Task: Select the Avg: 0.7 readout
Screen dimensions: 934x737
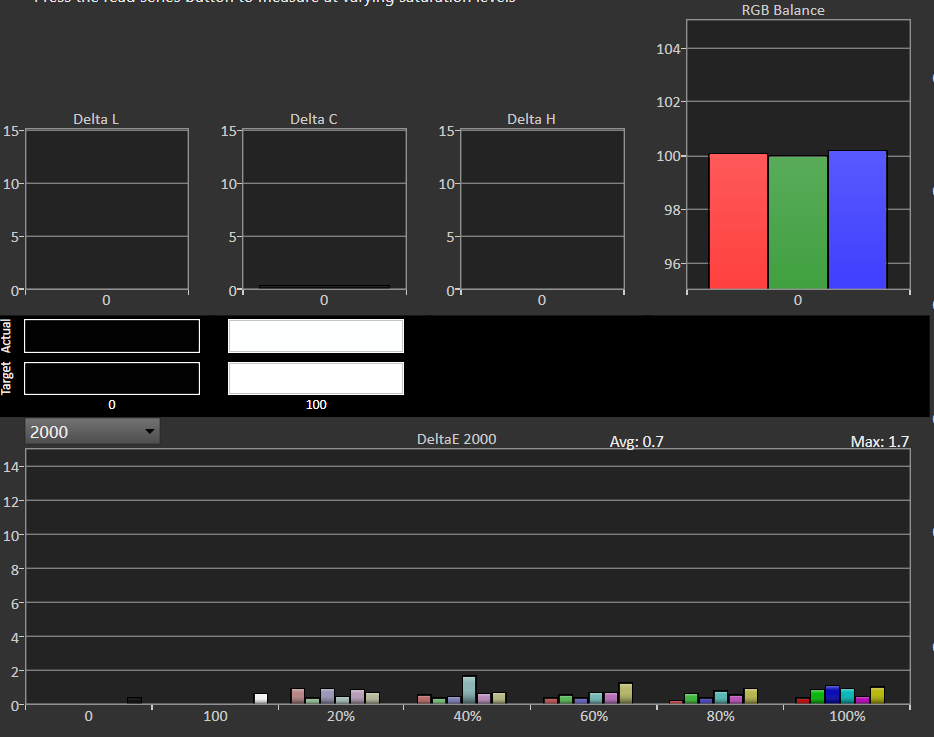Action: [x=636, y=441]
